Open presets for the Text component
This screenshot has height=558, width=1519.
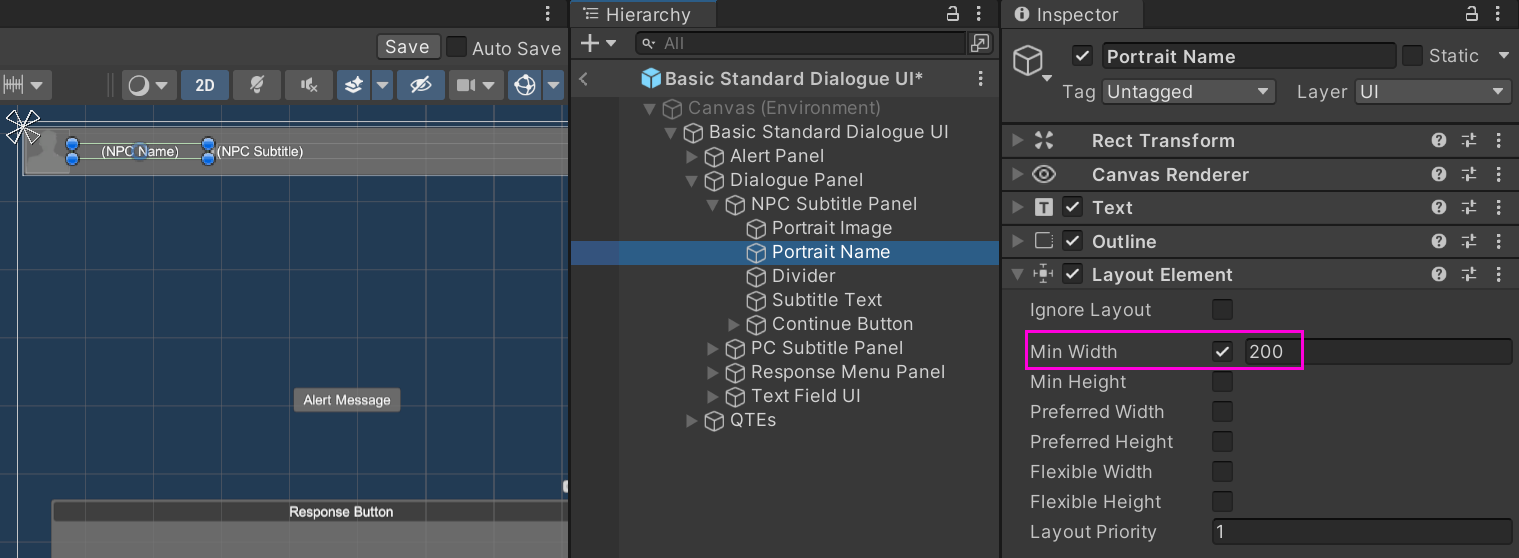(x=1469, y=207)
